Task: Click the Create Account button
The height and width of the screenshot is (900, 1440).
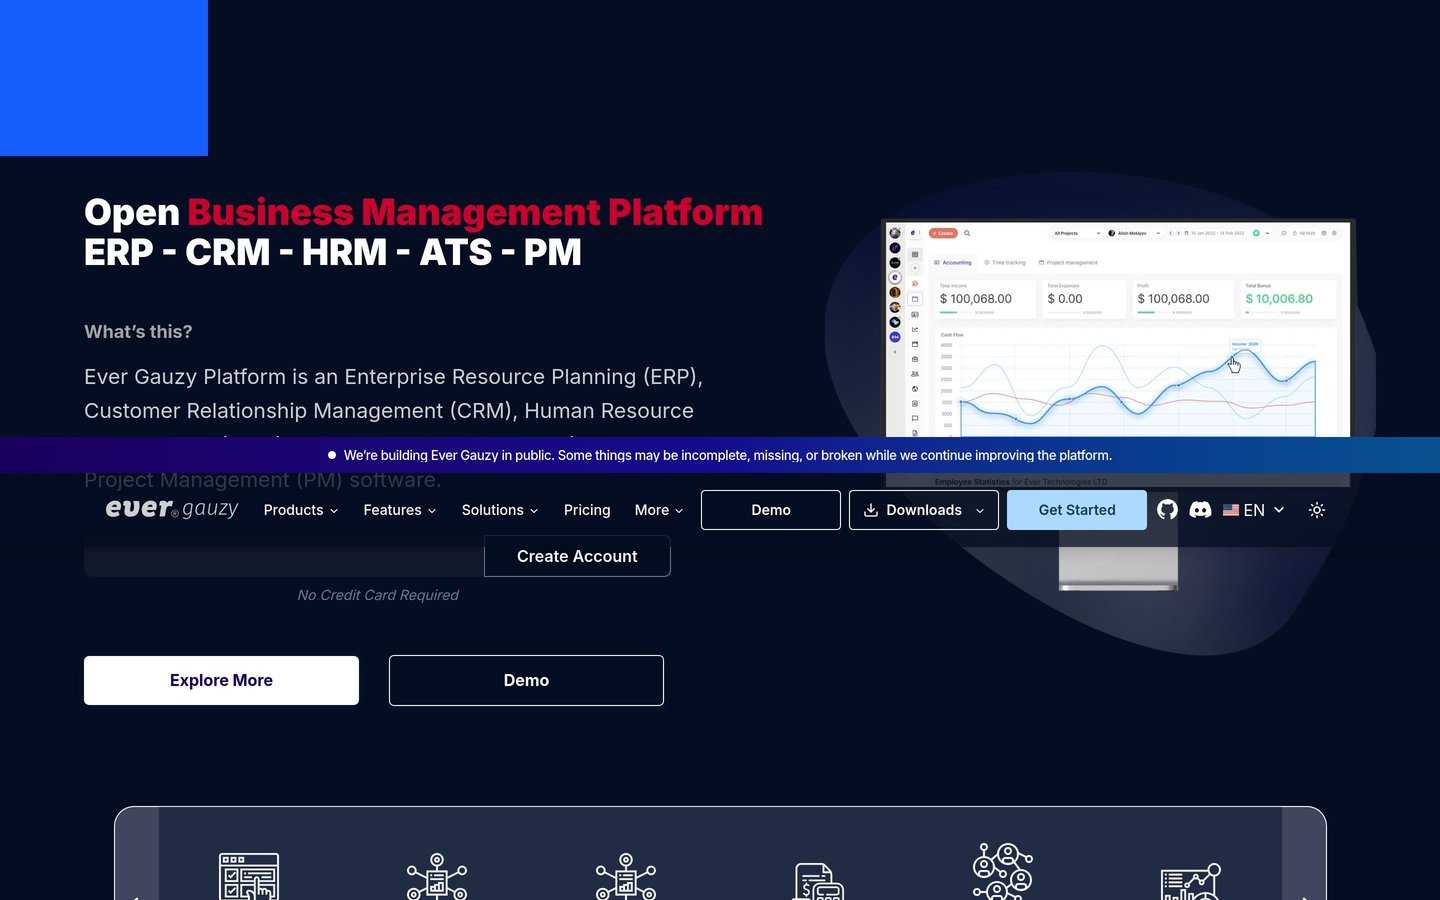Action: click(x=577, y=556)
